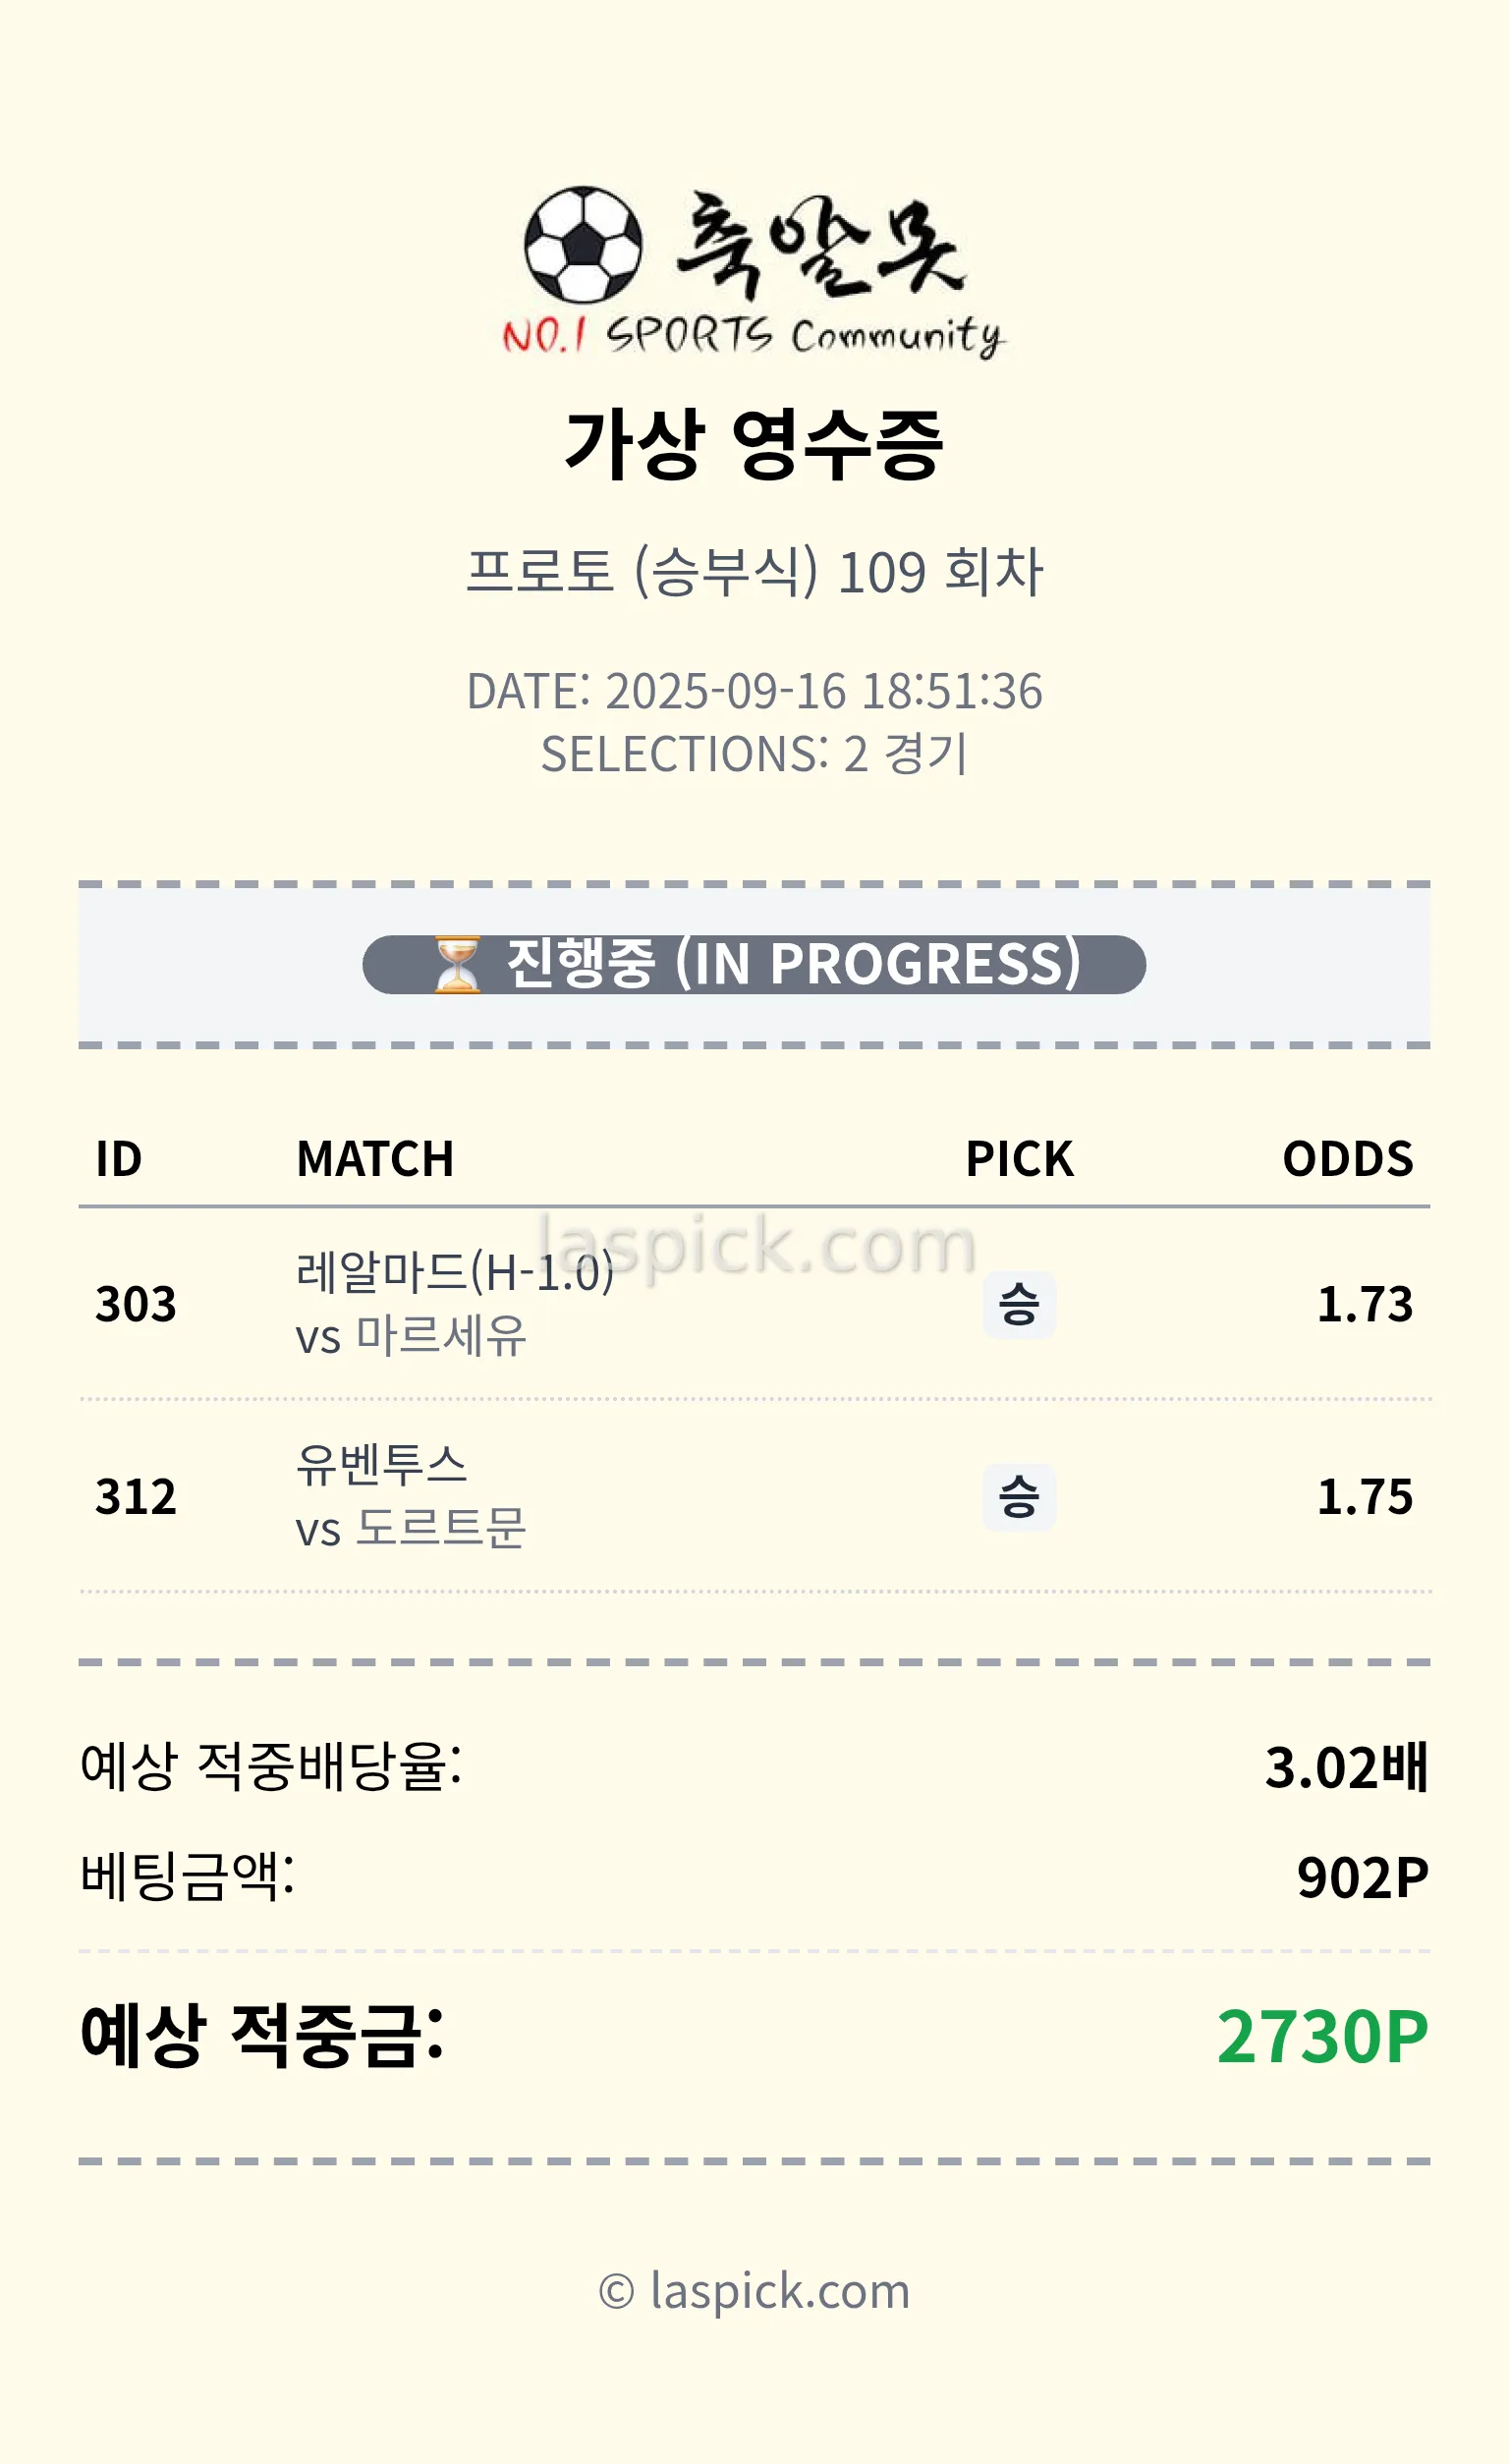
Task: Click the 902P betting amount value
Action: (1362, 1877)
